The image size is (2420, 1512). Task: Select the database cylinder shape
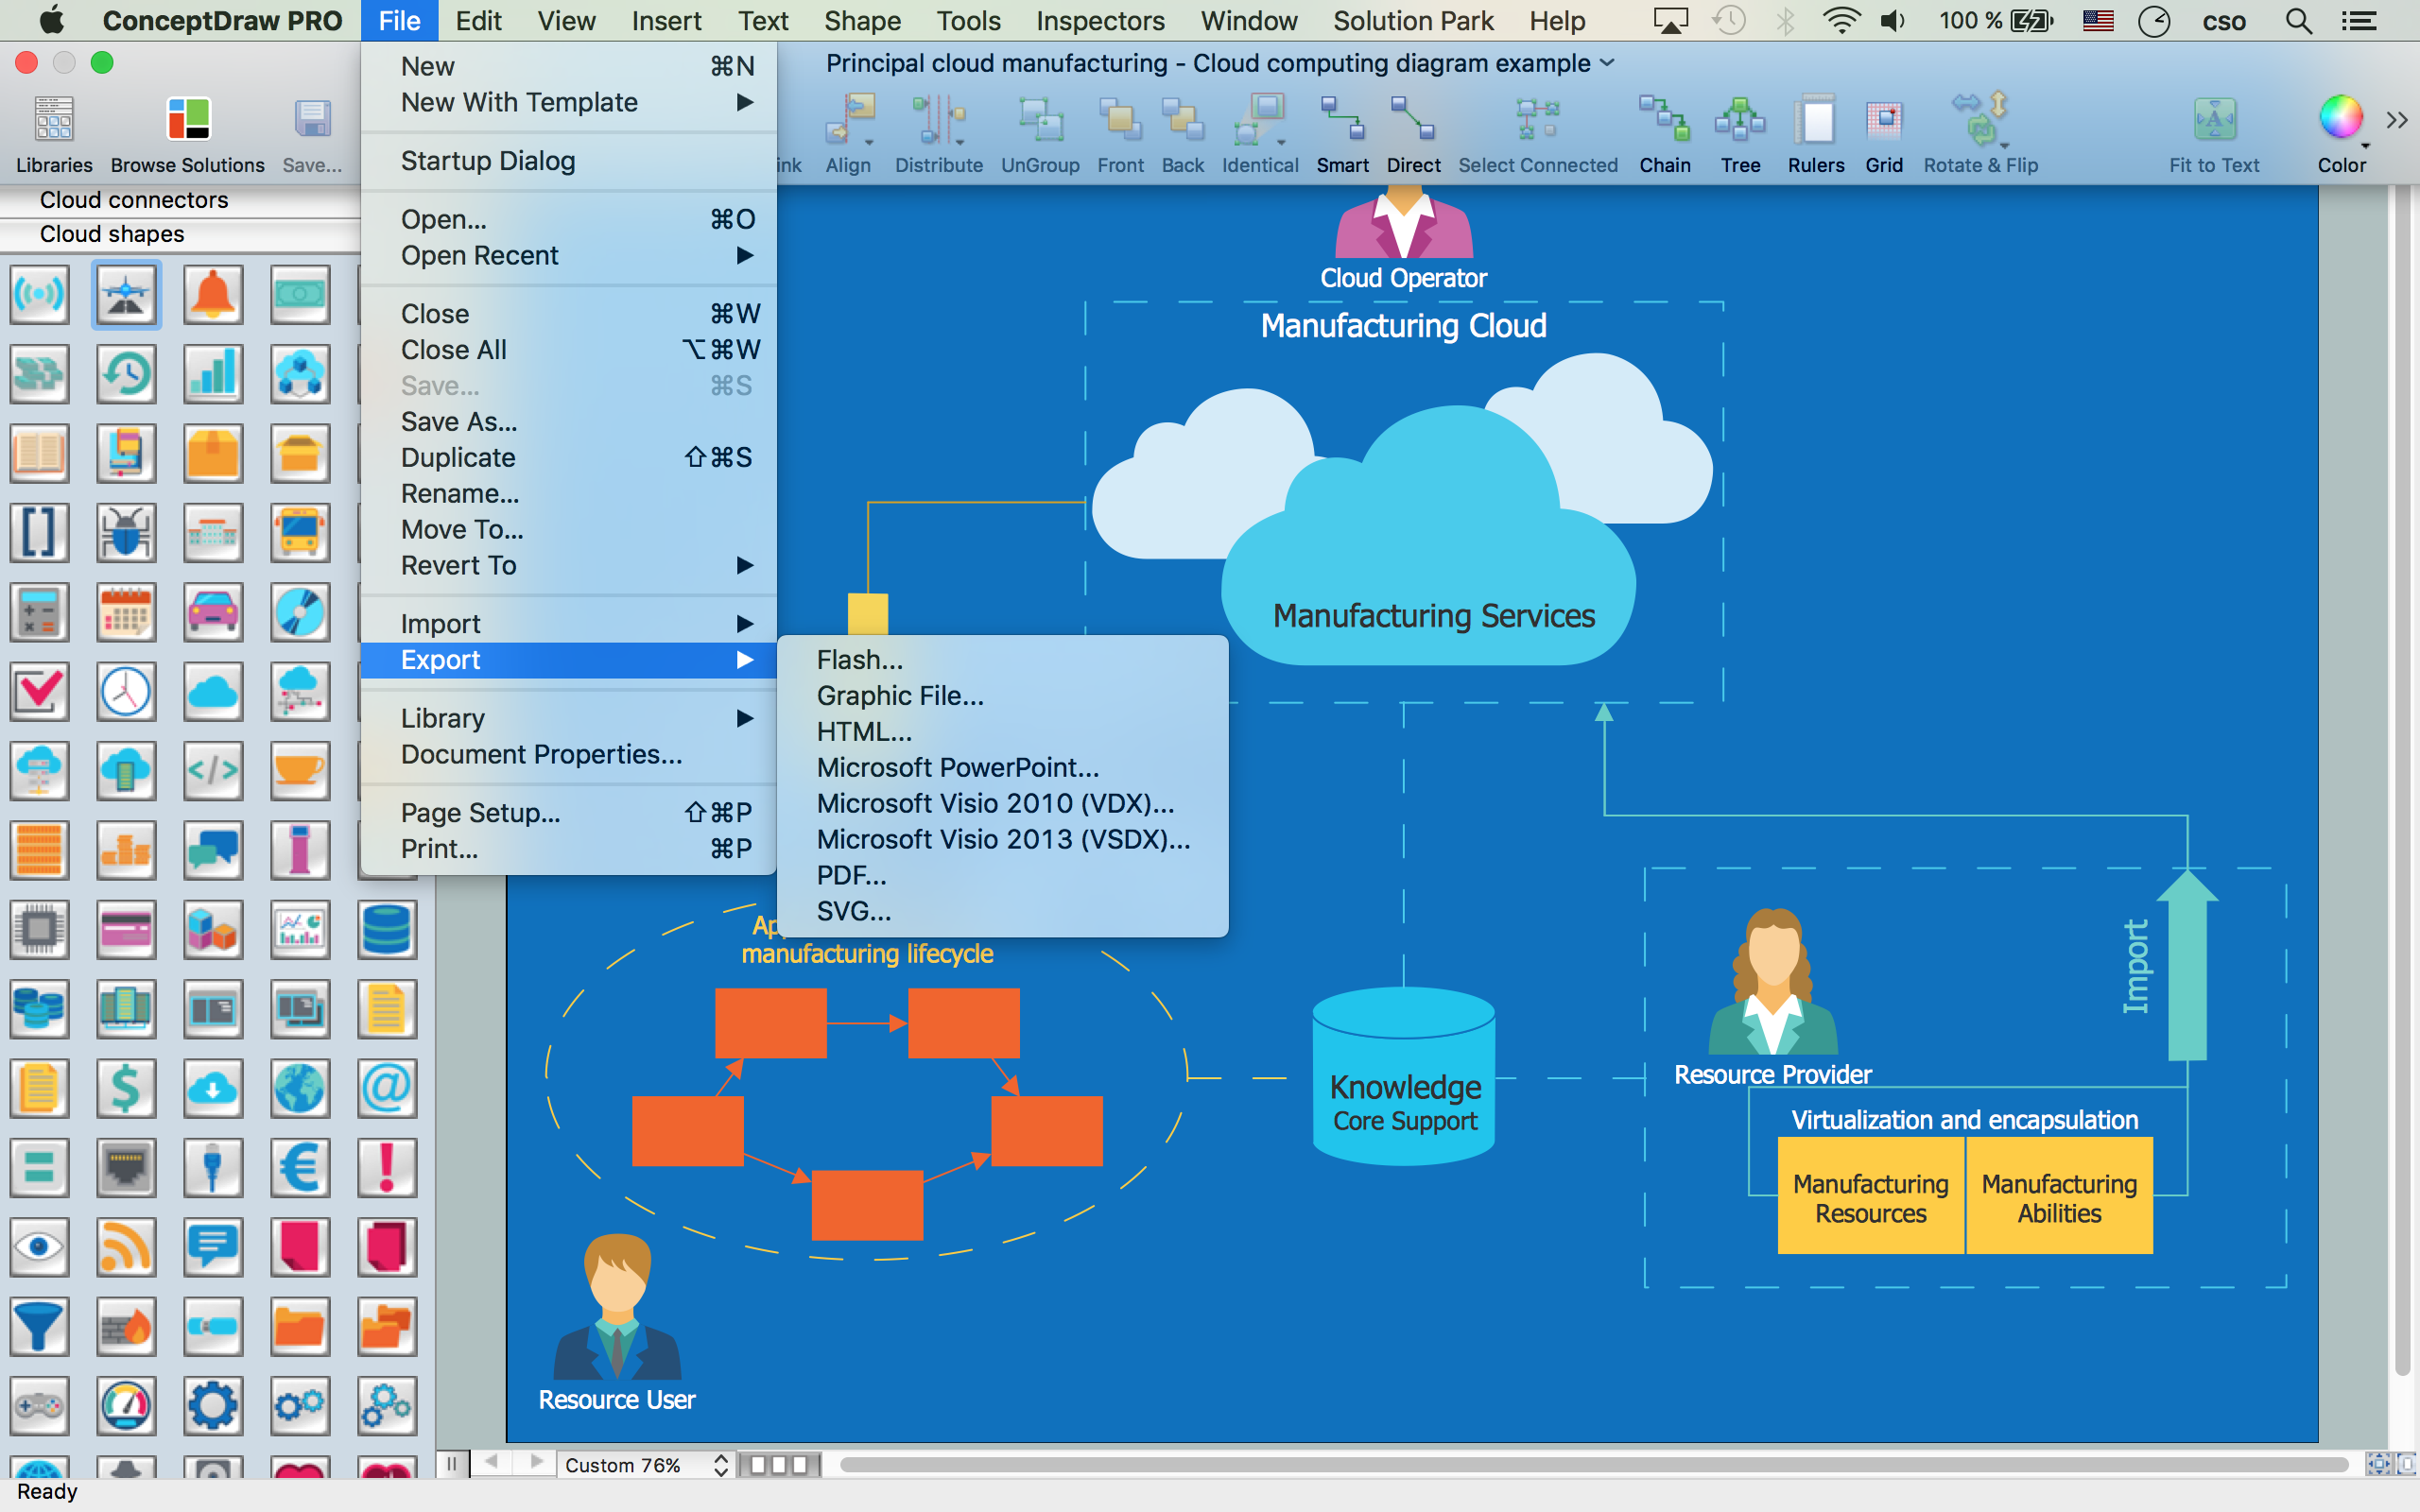pos(386,929)
